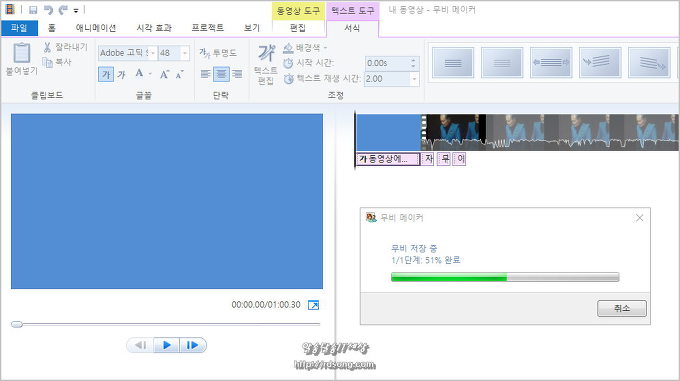The width and height of the screenshot is (680, 381).
Task: Click the blue preview monitor area
Action: pyautogui.click(x=167, y=201)
